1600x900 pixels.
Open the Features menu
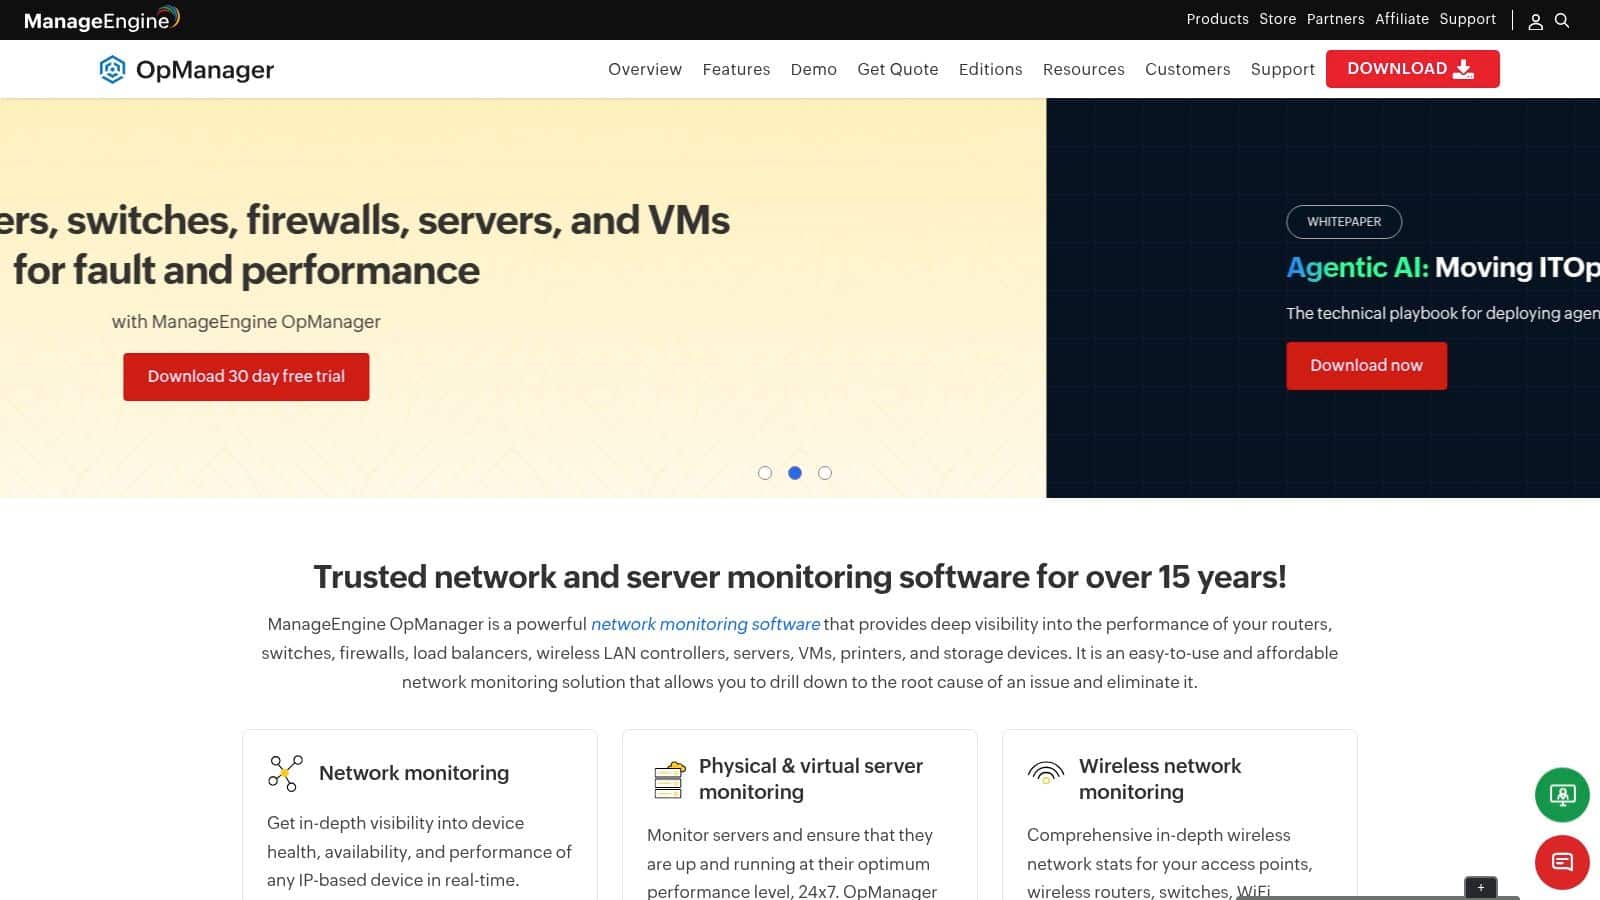coord(736,69)
